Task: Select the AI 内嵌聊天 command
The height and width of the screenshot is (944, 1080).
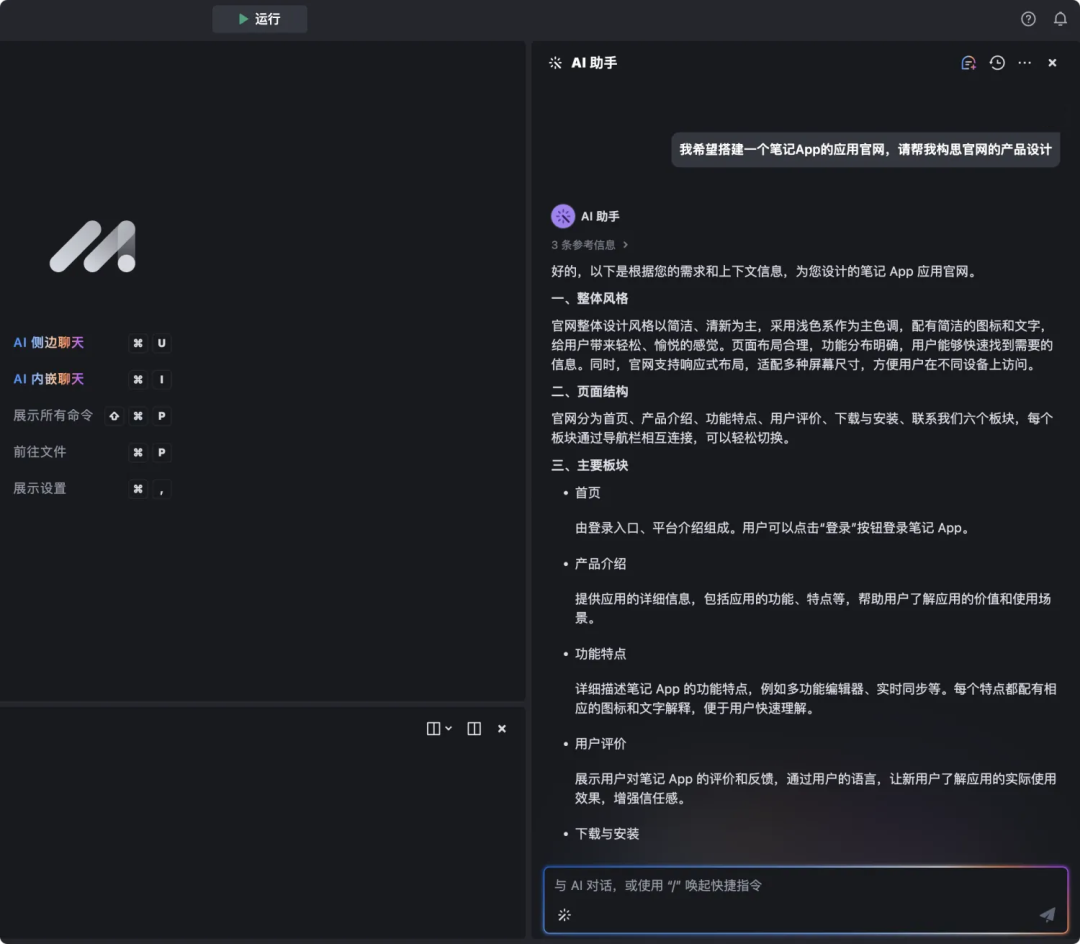Action: [x=48, y=379]
